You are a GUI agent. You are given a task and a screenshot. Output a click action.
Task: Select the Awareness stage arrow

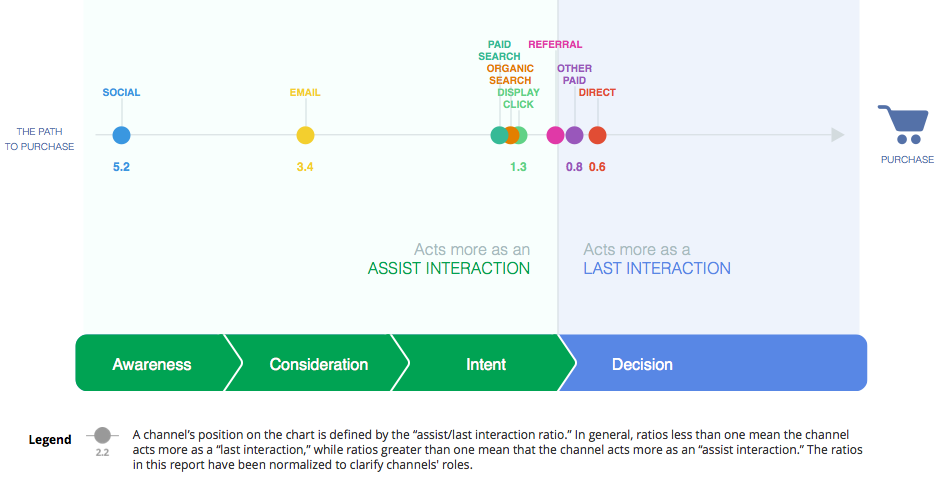pos(152,364)
